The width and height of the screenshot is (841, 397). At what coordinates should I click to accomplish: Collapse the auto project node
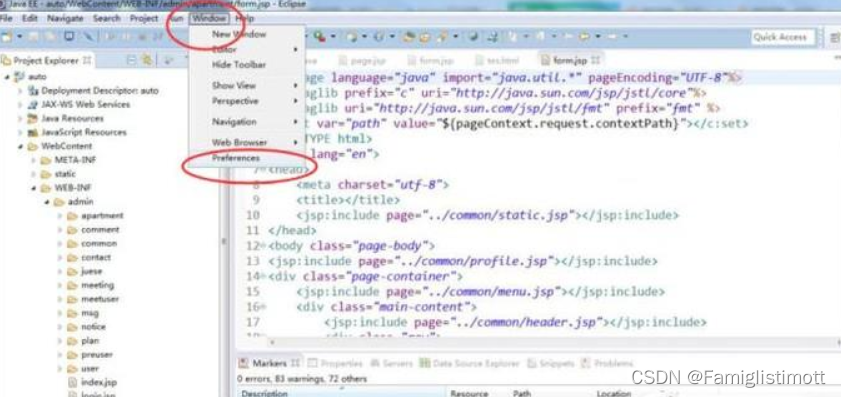pos(8,77)
